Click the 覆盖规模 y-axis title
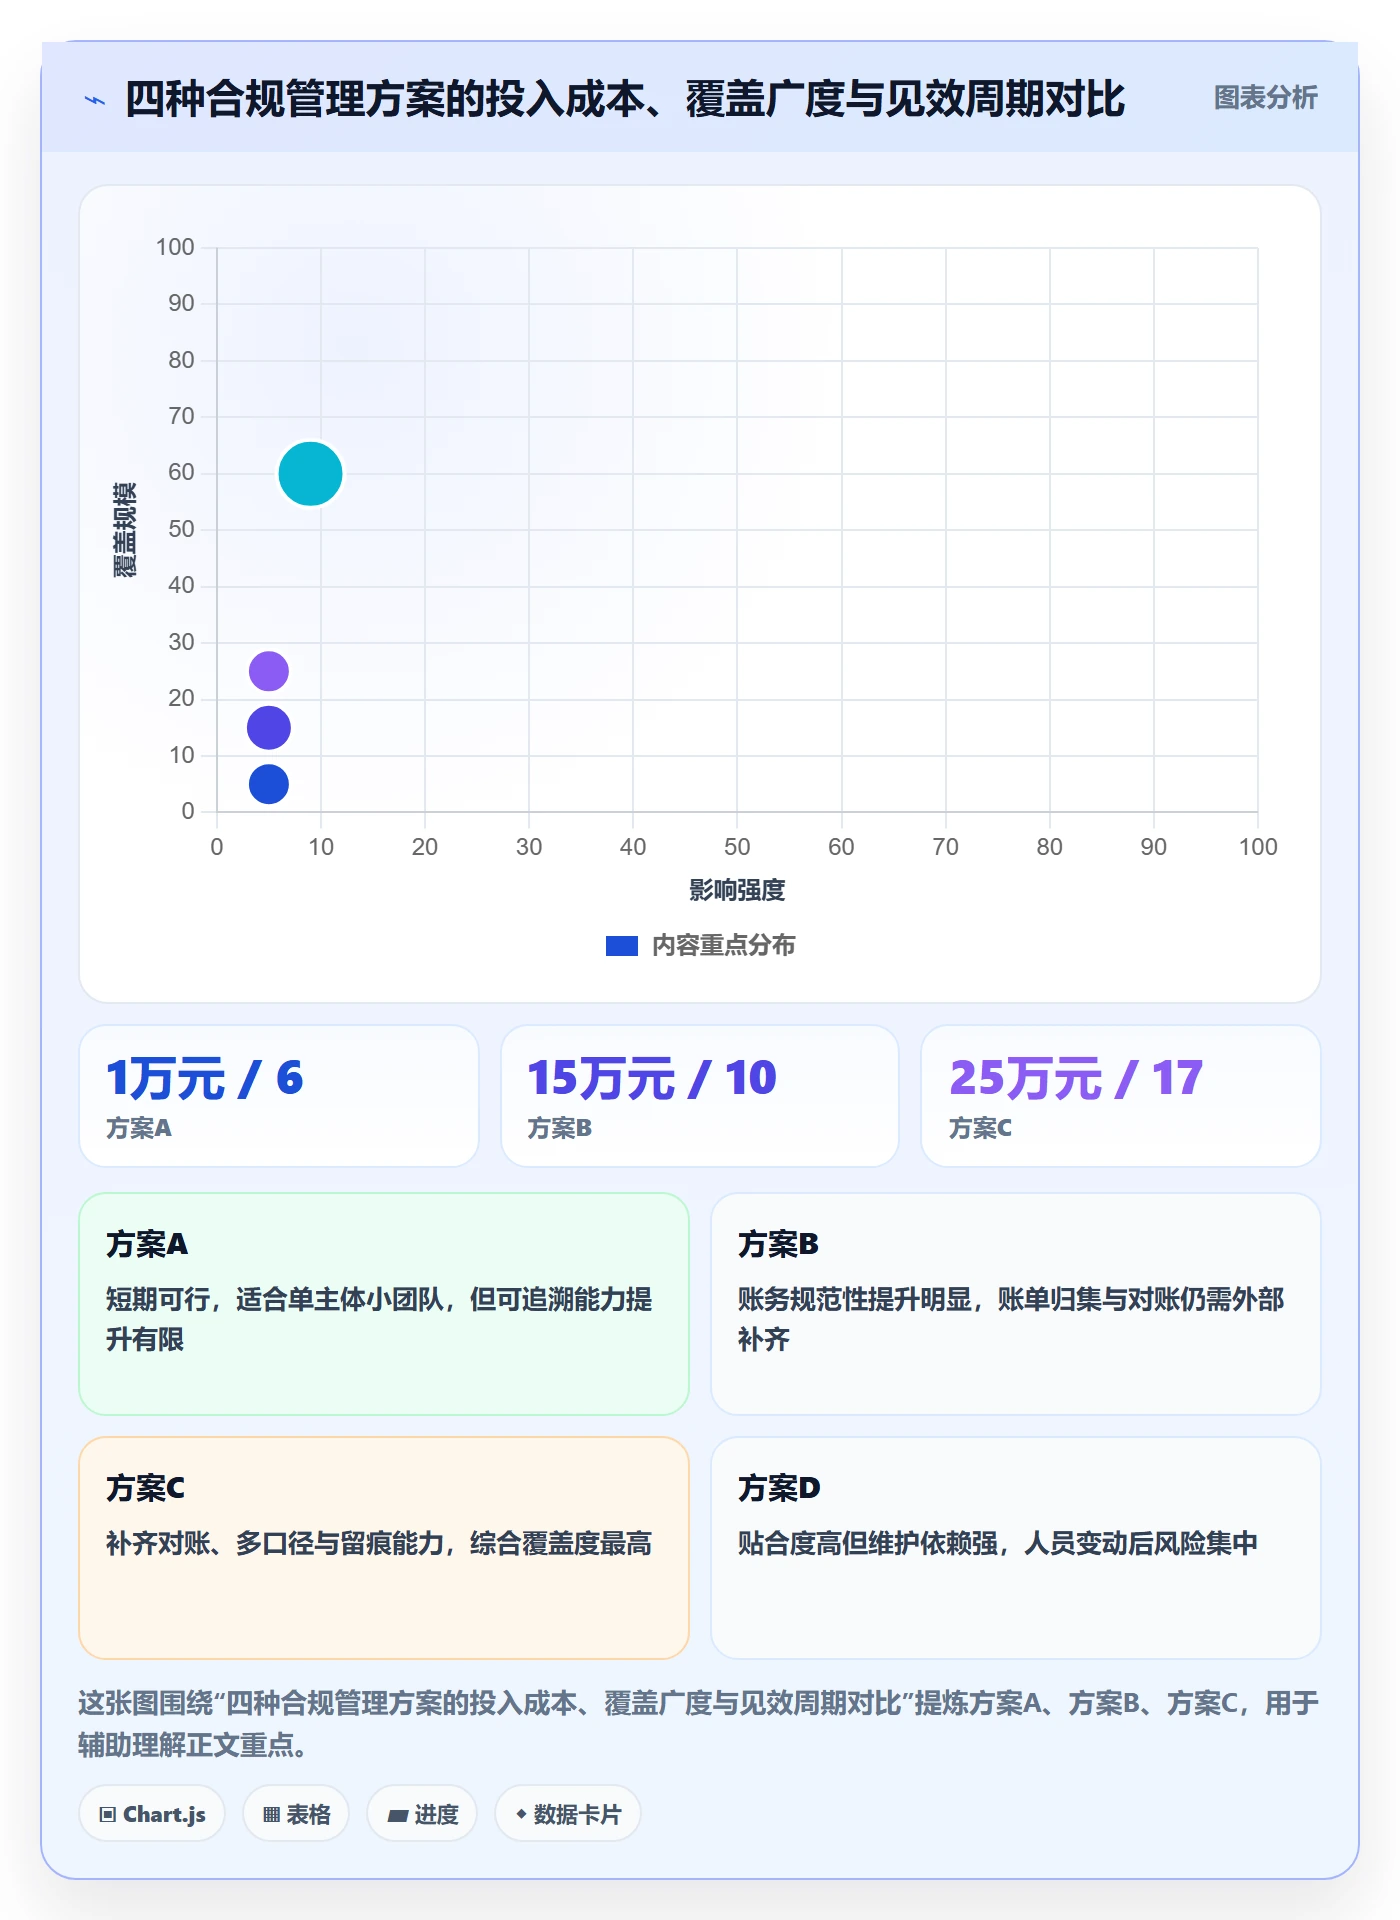This screenshot has width=1400, height=1920. click(124, 530)
